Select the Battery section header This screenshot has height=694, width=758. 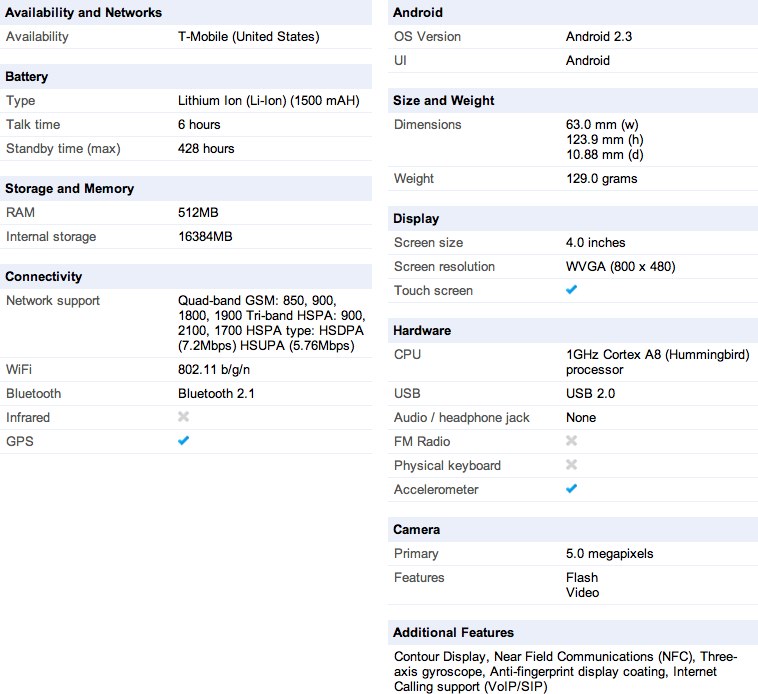[x=27, y=77]
